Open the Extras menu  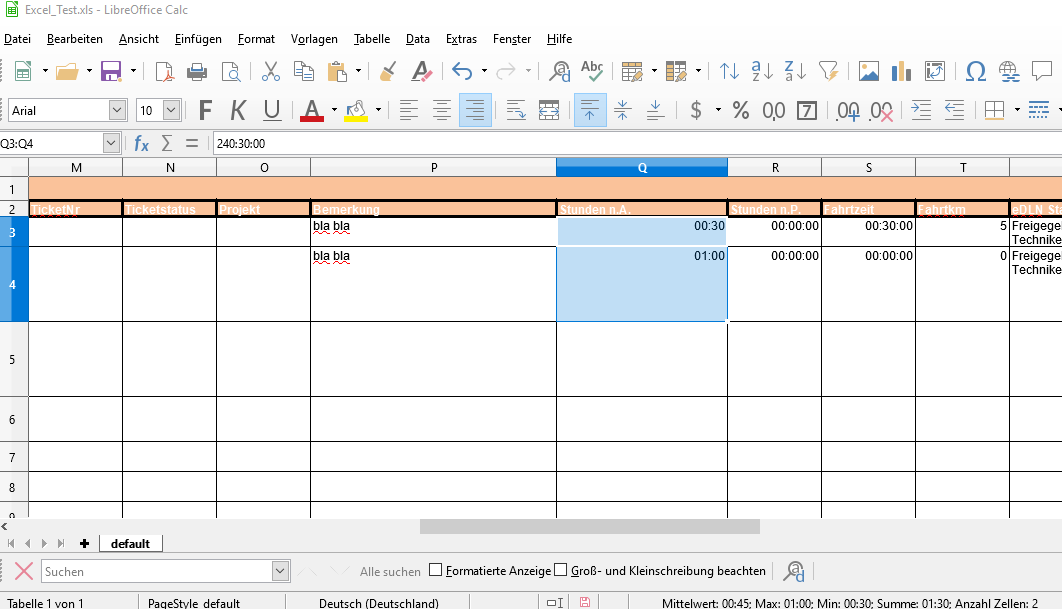coord(461,39)
